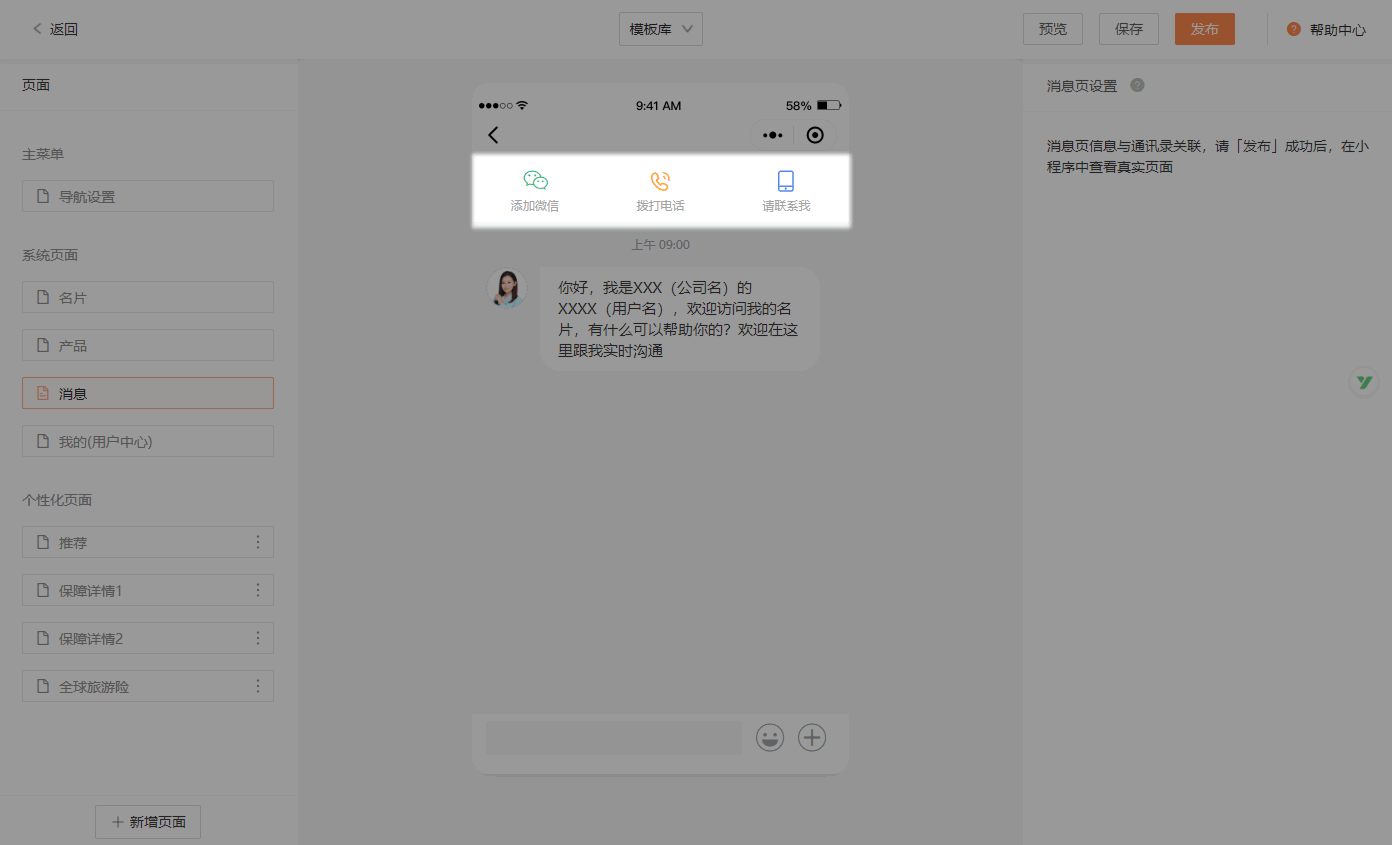Image resolution: width=1392 pixels, height=845 pixels.
Task: Select the 我的(用户中心) page
Action: click(x=148, y=441)
